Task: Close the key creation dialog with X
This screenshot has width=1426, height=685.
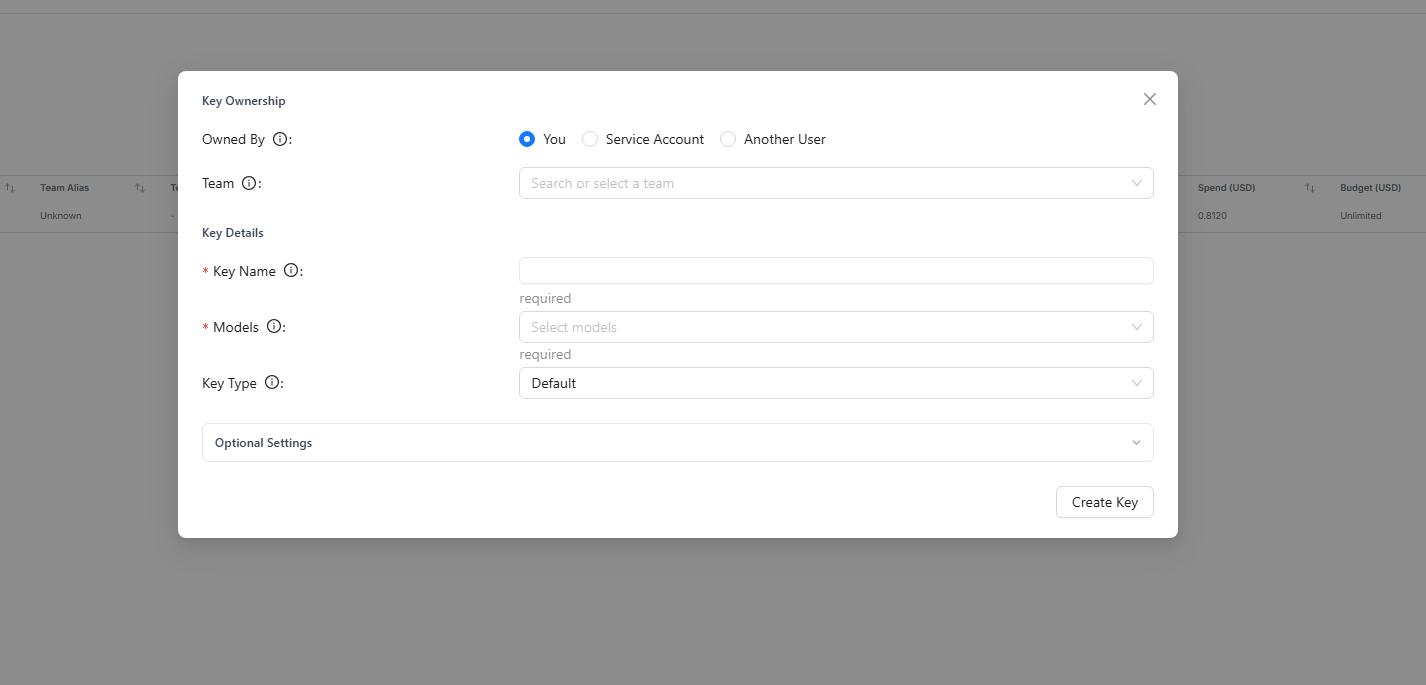Action: pos(1149,99)
